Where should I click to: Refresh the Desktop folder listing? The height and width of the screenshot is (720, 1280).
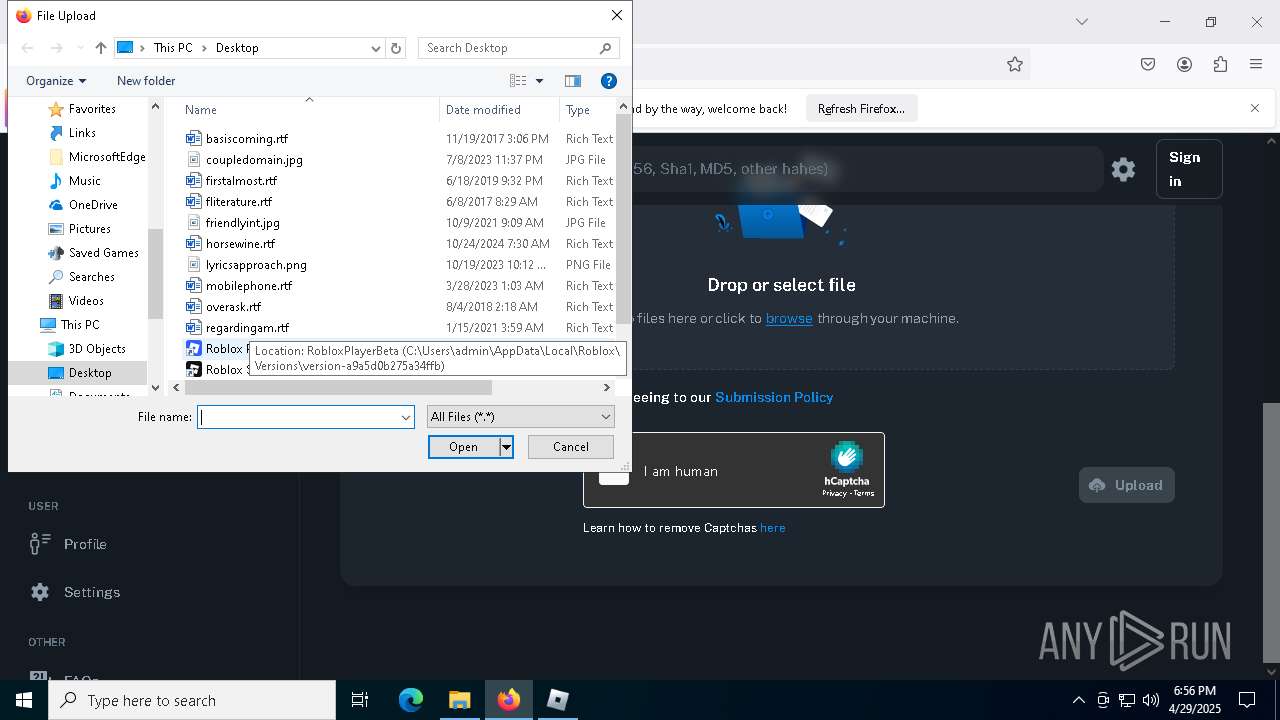tap(396, 48)
